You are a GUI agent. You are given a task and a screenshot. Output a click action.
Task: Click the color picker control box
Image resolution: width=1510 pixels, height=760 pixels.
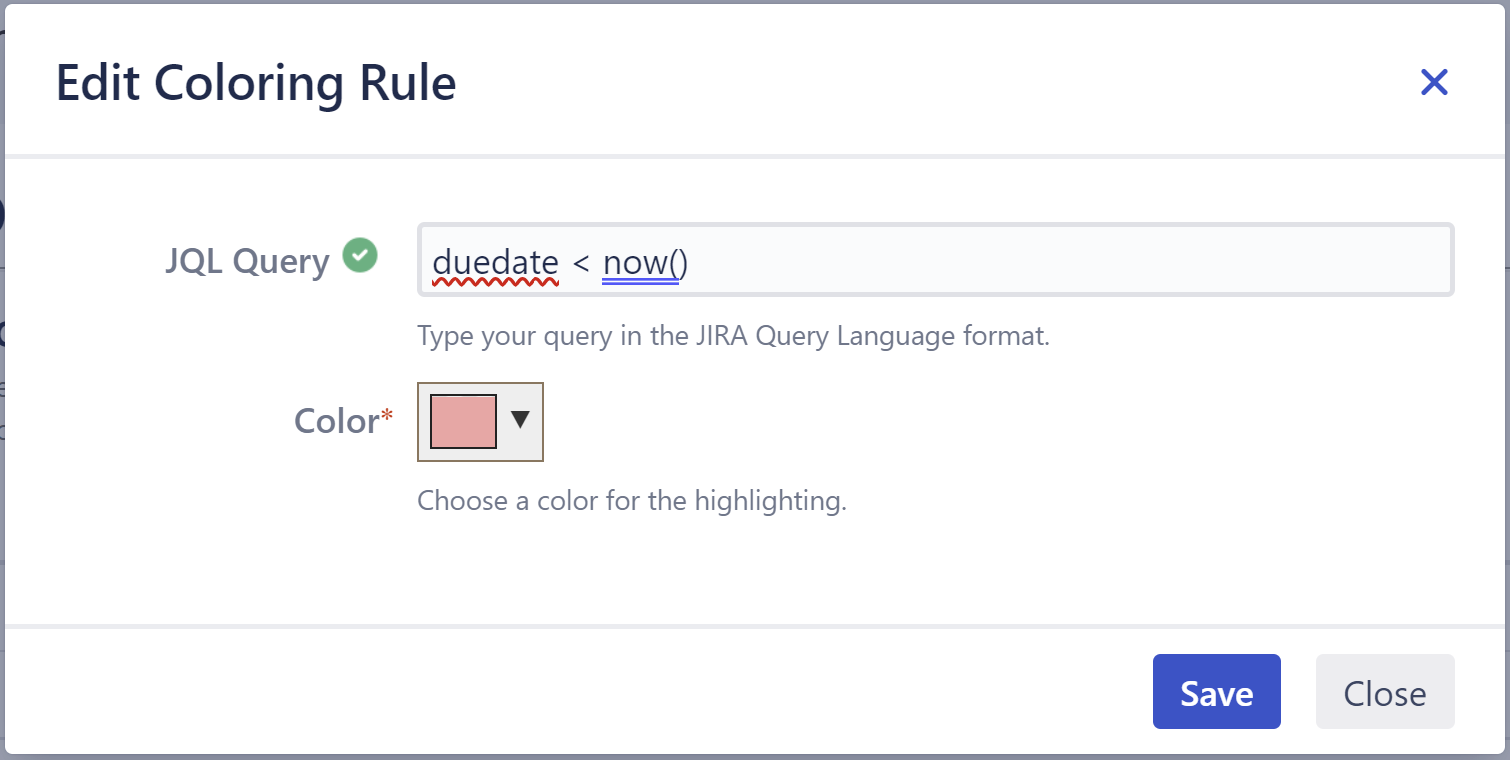point(480,422)
